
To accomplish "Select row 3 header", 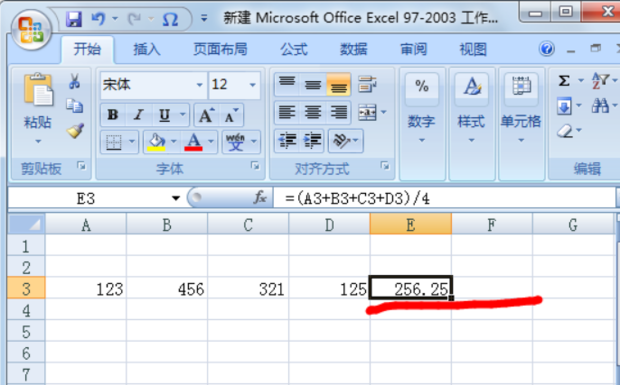I will (26, 289).
